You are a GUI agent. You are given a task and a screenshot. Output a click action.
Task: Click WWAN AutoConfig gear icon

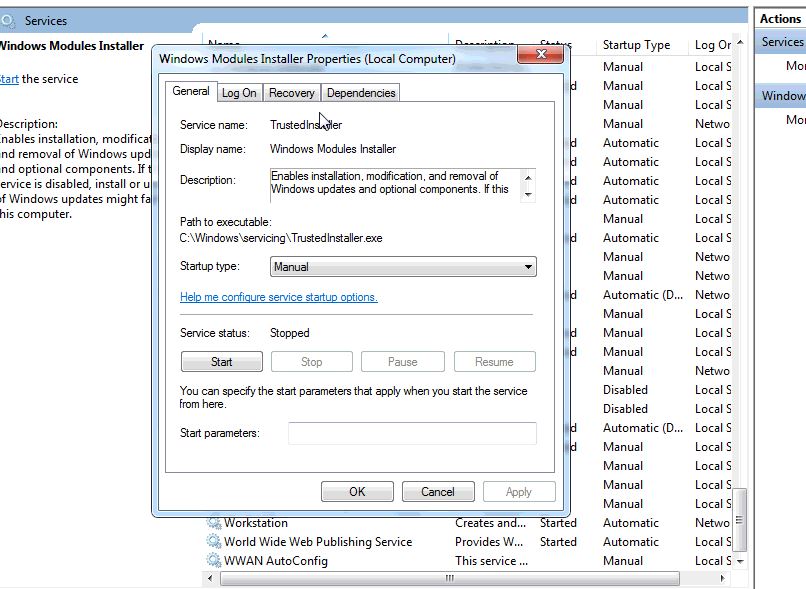click(x=213, y=561)
